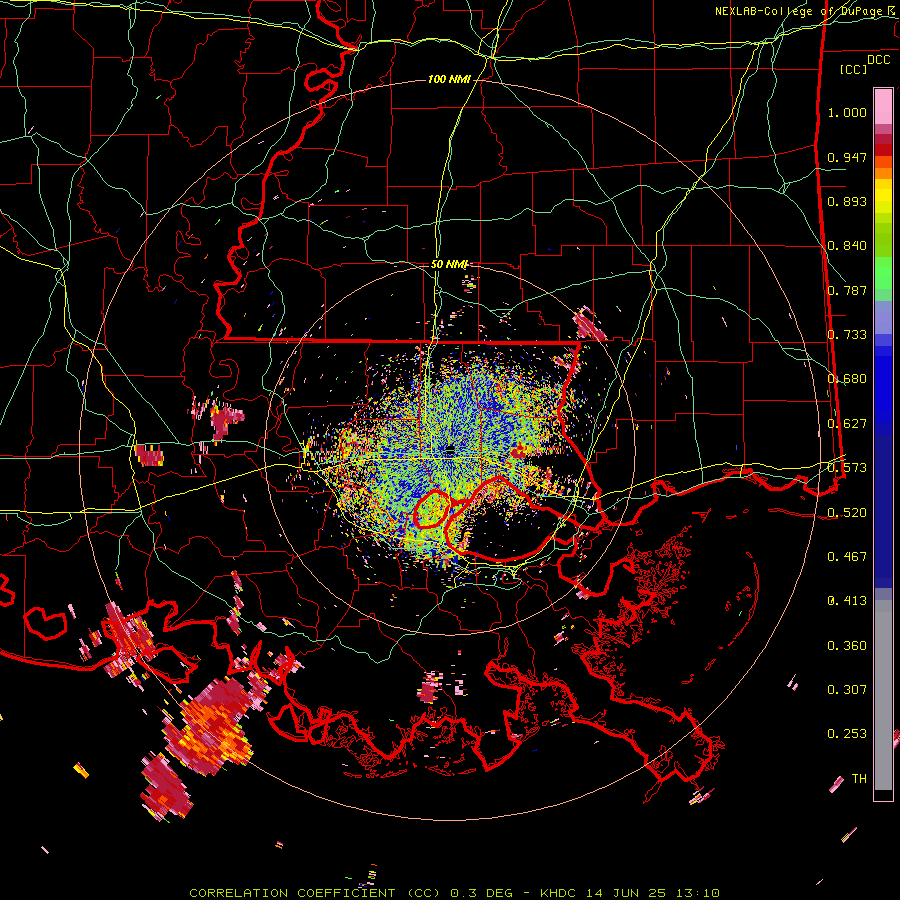The height and width of the screenshot is (900, 900).
Task: Click the [CC] label above the color scale
Action: tap(854, 69)
